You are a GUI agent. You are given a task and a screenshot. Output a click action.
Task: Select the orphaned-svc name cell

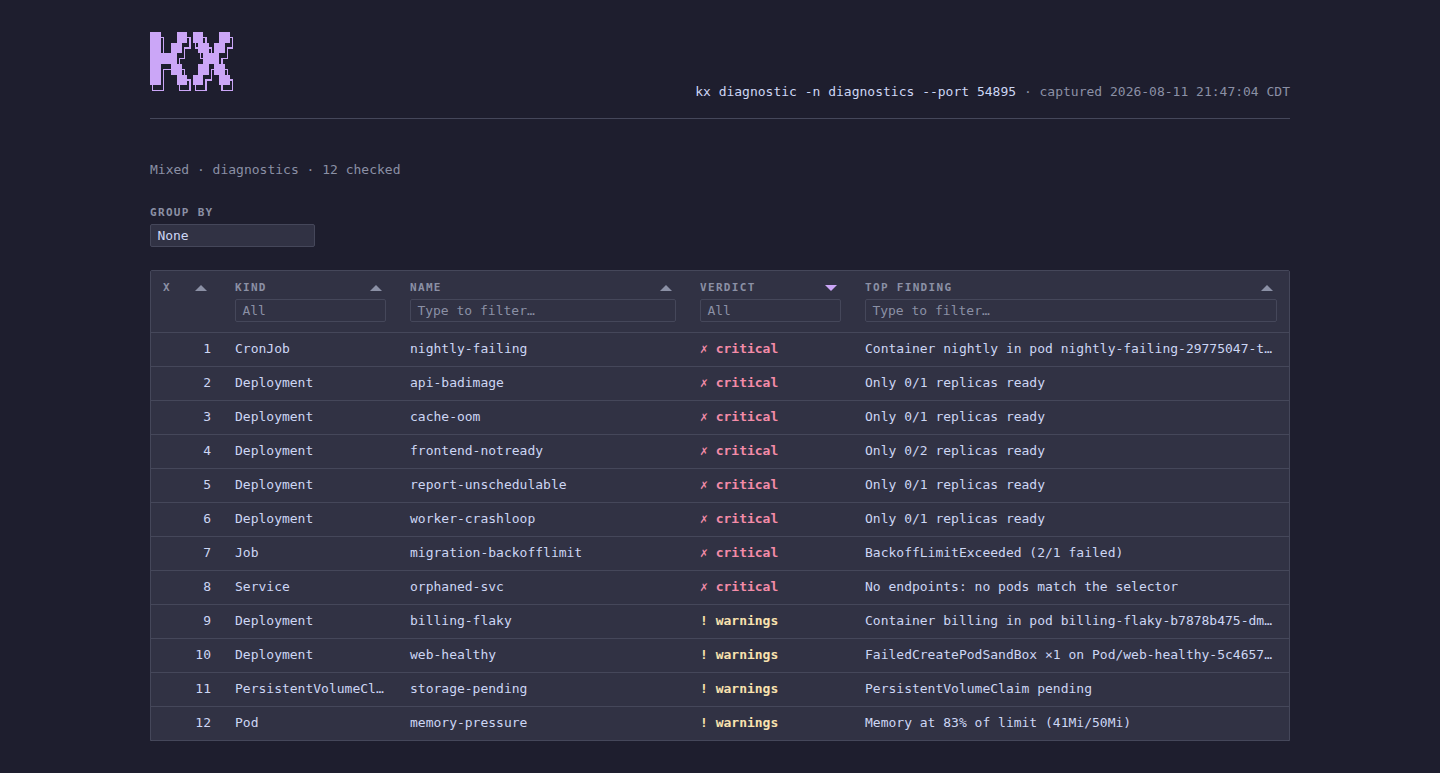coord(457,587)
